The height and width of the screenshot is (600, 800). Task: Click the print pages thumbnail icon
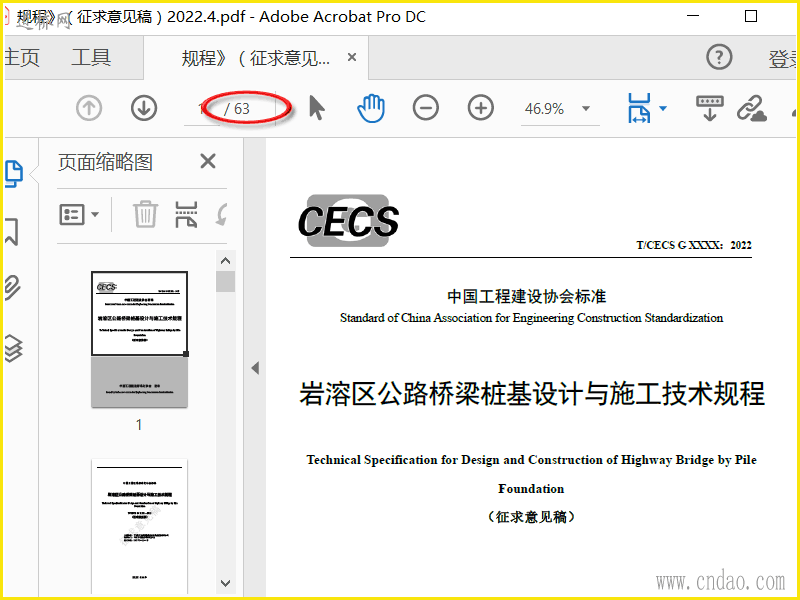(186, 214)
